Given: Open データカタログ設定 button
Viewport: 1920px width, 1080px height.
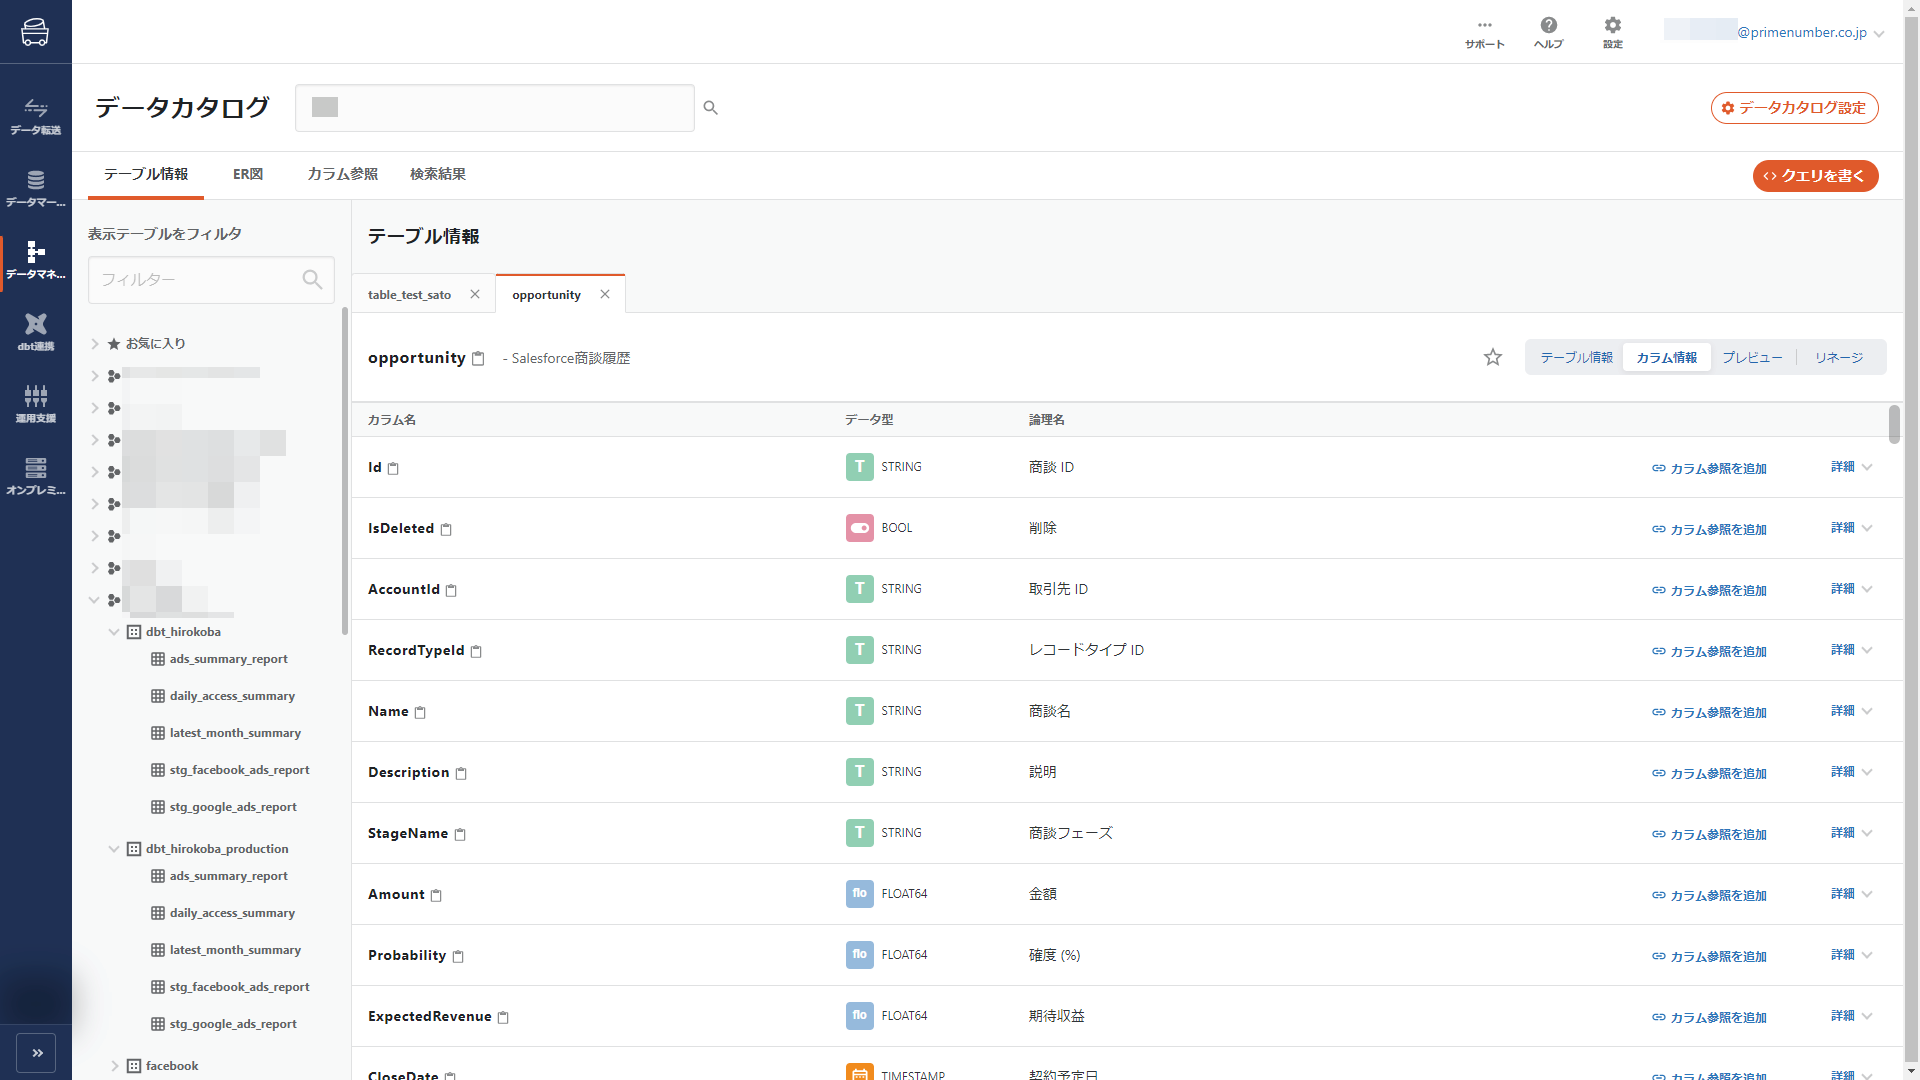Looking at the screenshot, I should coord(1794,108).
